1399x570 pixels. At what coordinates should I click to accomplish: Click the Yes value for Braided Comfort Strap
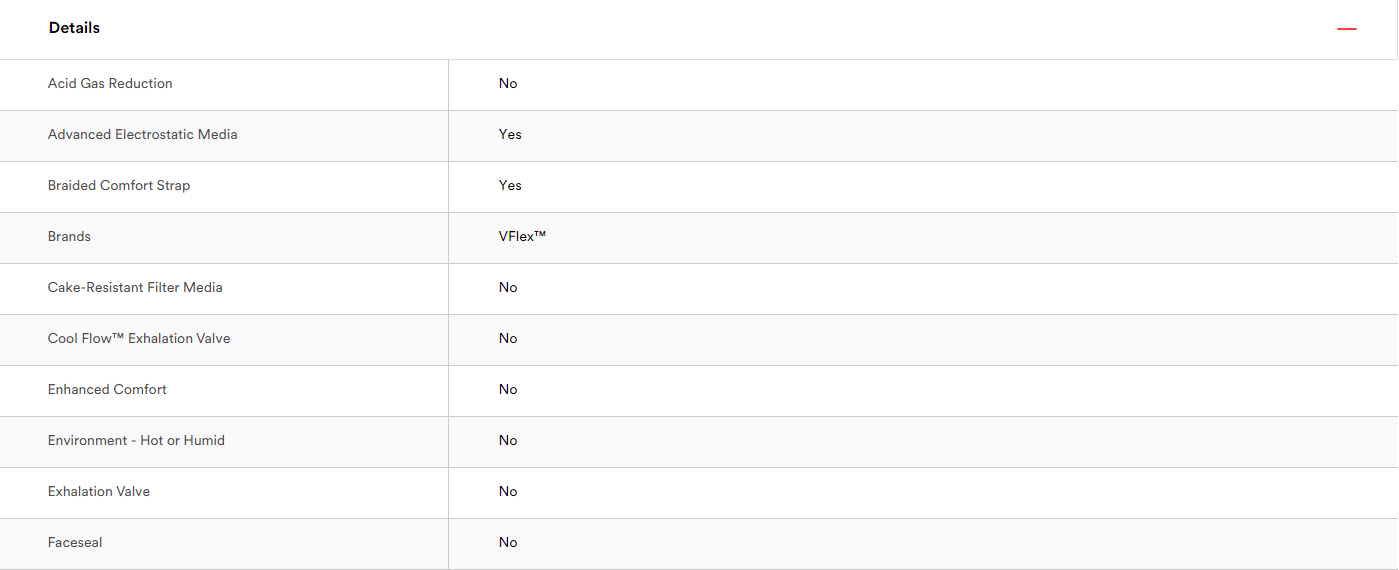(510, 186)
